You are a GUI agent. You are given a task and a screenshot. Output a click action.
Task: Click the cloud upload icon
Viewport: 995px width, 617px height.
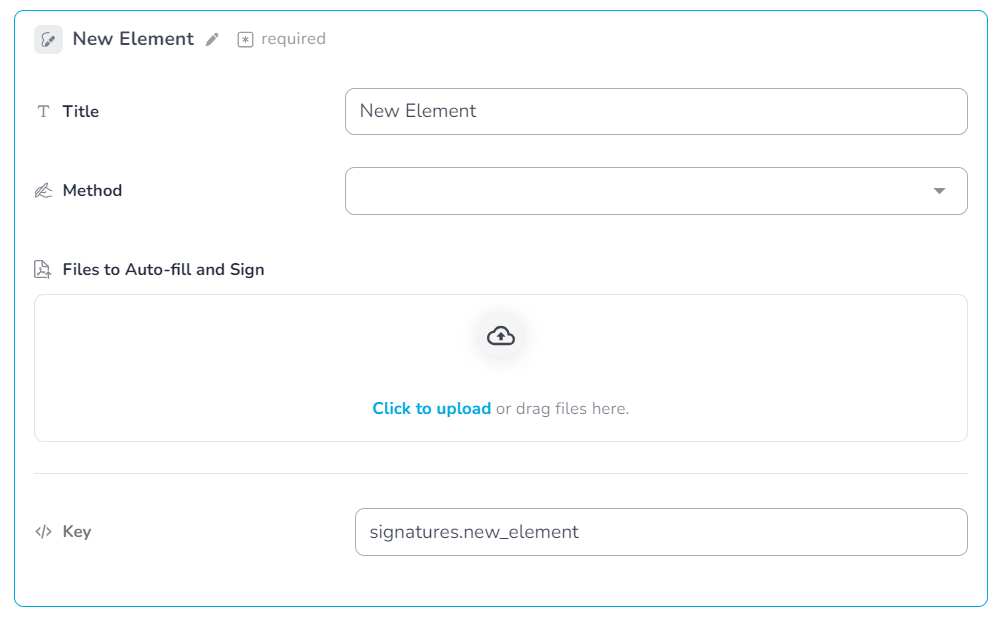501,336
